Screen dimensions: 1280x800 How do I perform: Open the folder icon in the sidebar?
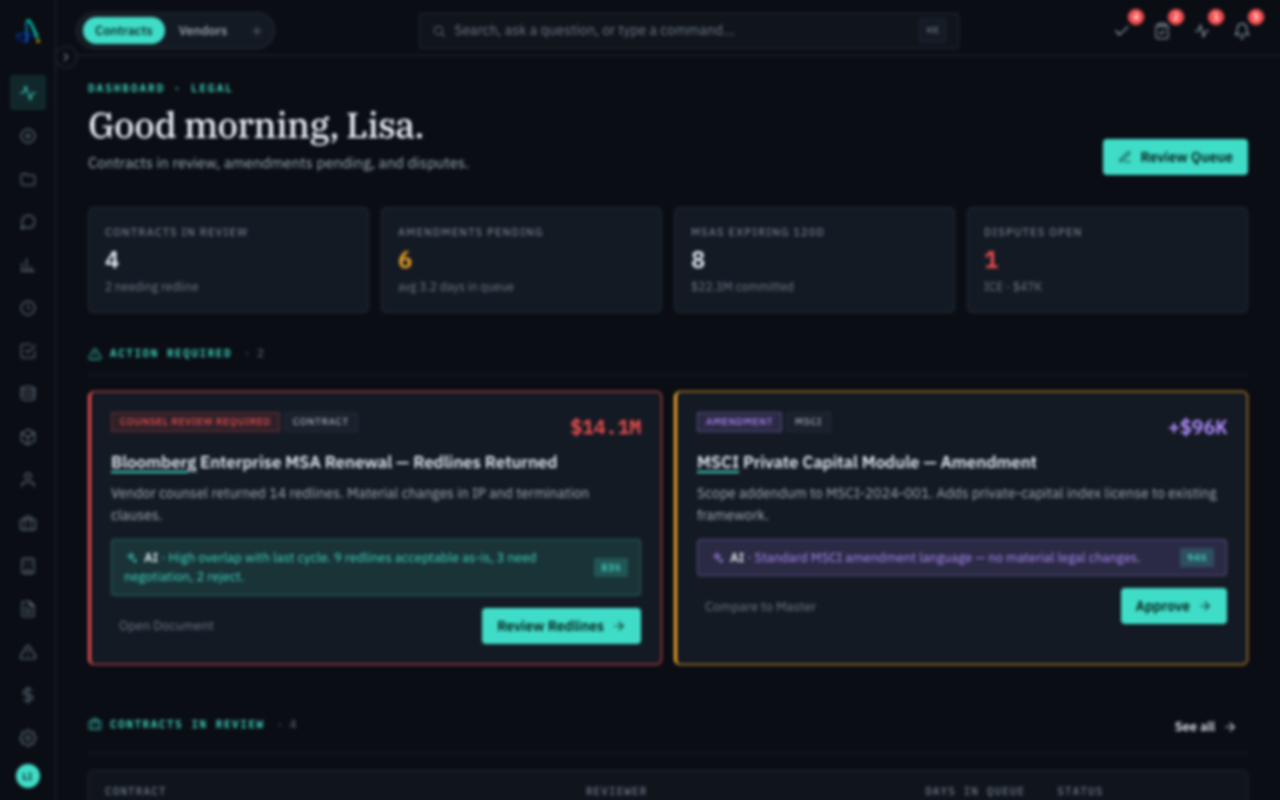(28, 180)
